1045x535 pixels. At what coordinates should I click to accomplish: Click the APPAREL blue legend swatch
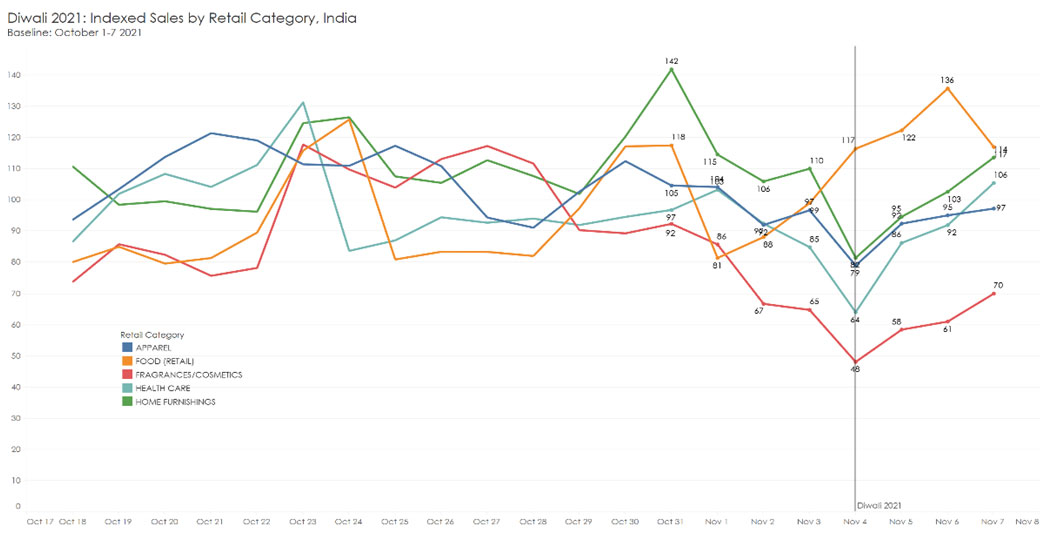pyautogui.click(x=114, y=348)
